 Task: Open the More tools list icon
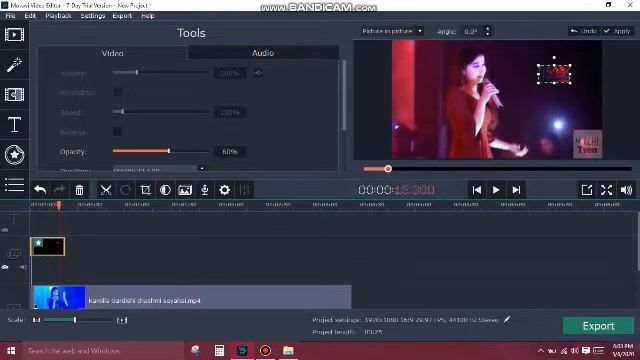[14, 184]
